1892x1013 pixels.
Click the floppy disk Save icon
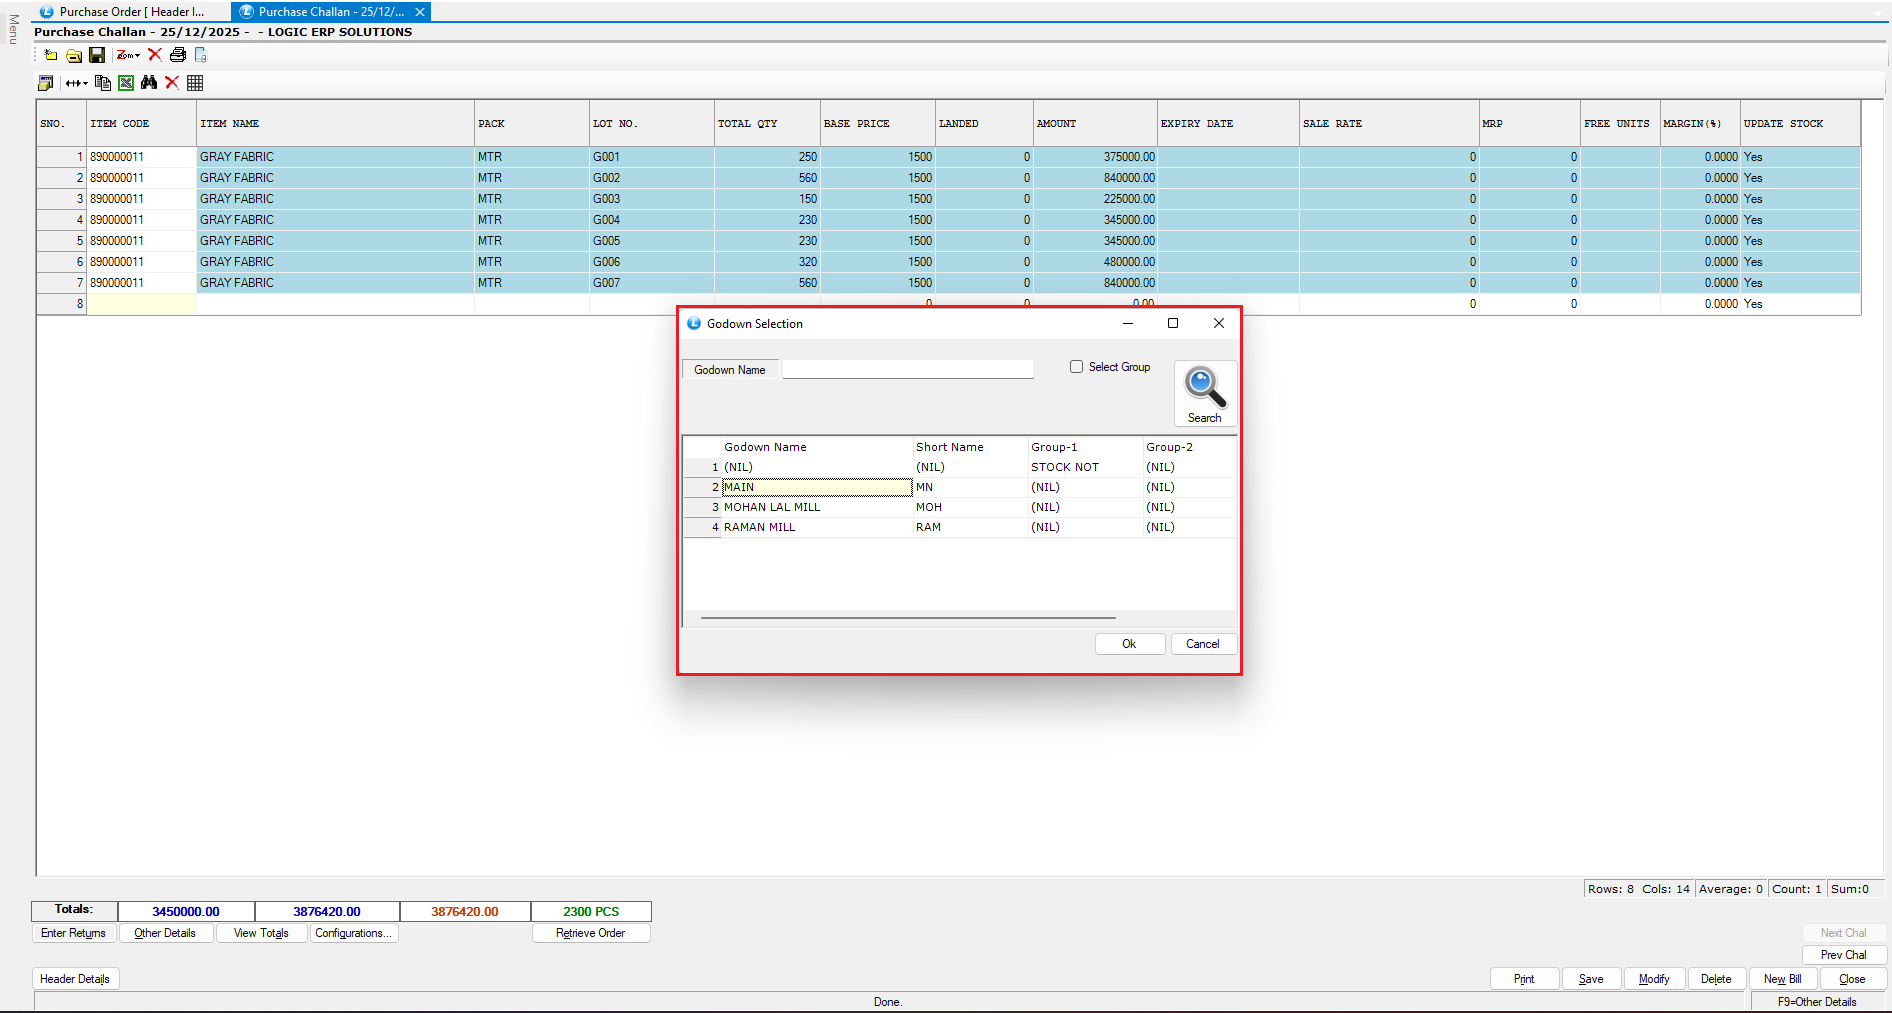pyautogui.click(x=97, y=55)
